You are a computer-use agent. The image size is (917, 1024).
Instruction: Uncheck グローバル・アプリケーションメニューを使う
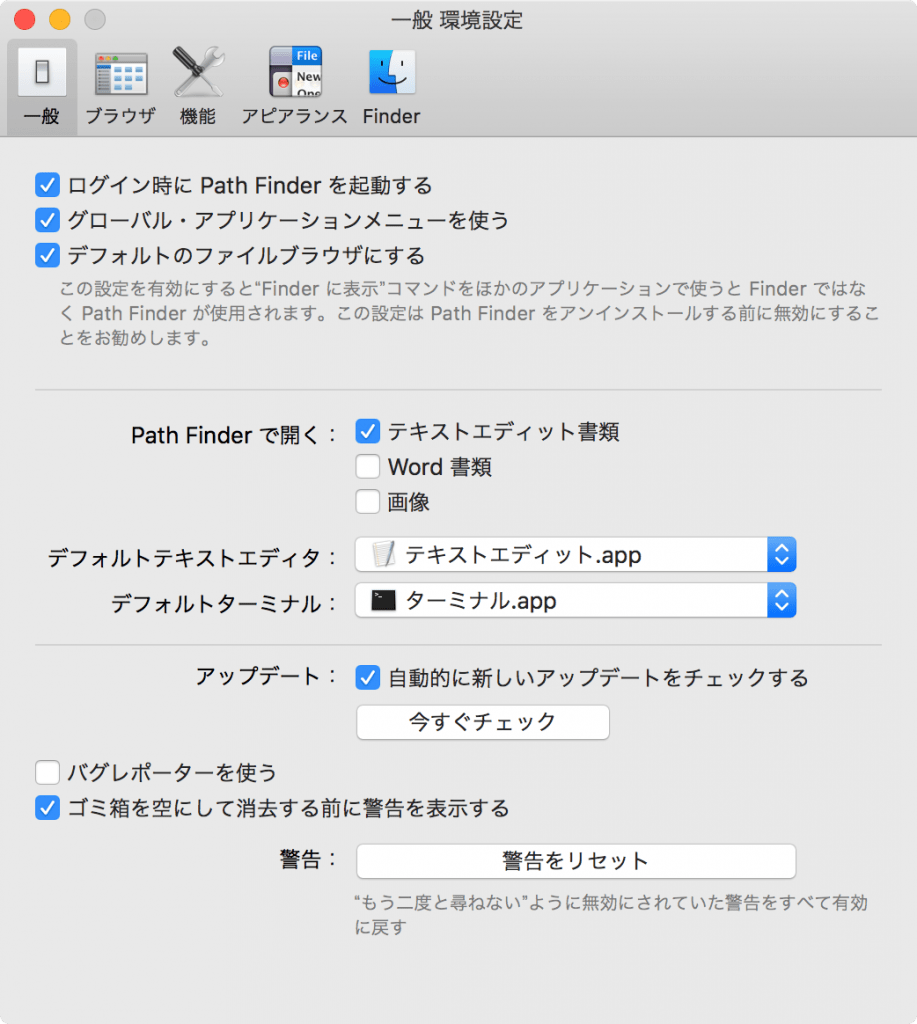47,220
